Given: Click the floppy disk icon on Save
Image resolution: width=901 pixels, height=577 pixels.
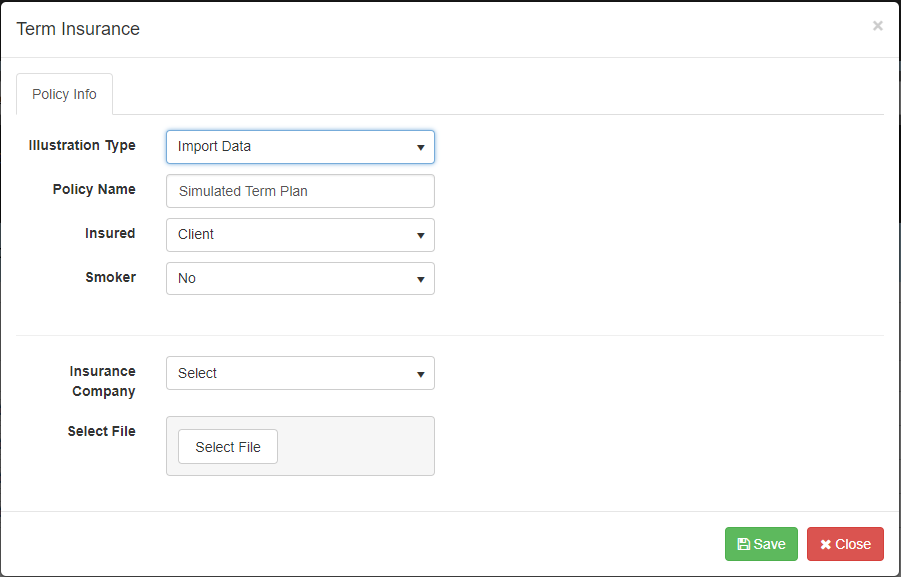Looking at the screenshot, I should pos(744,544).
